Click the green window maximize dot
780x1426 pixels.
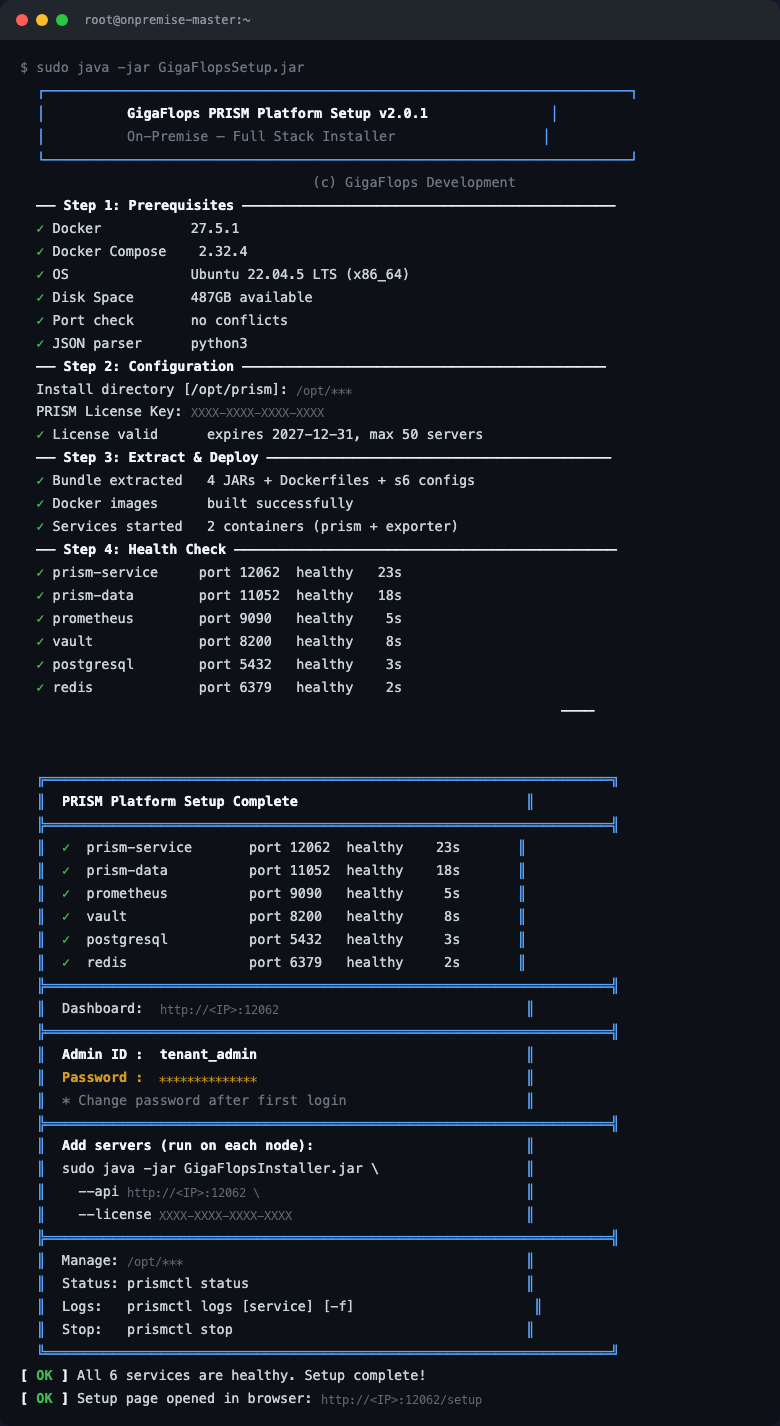[x=62, y=20]
